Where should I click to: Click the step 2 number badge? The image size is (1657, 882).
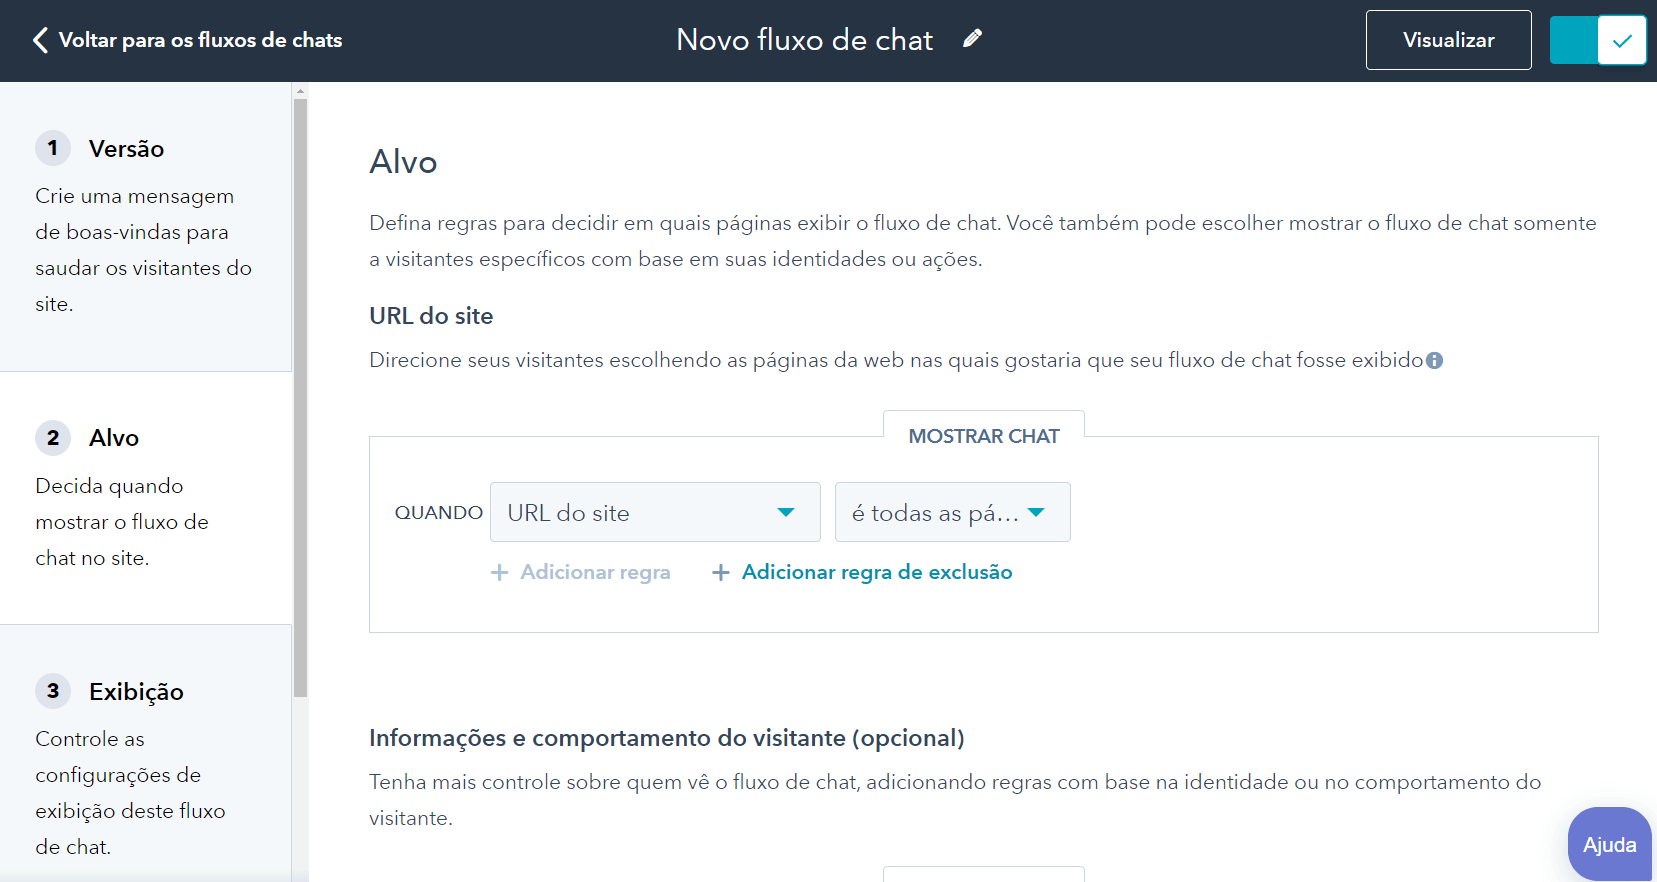click(53, 438)
